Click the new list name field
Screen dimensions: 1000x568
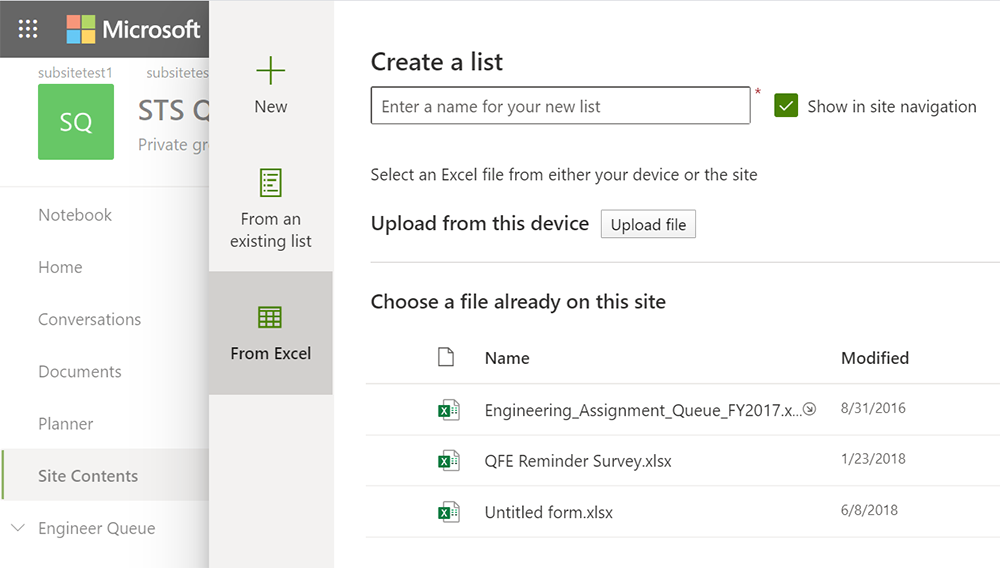tap(560, 106)
